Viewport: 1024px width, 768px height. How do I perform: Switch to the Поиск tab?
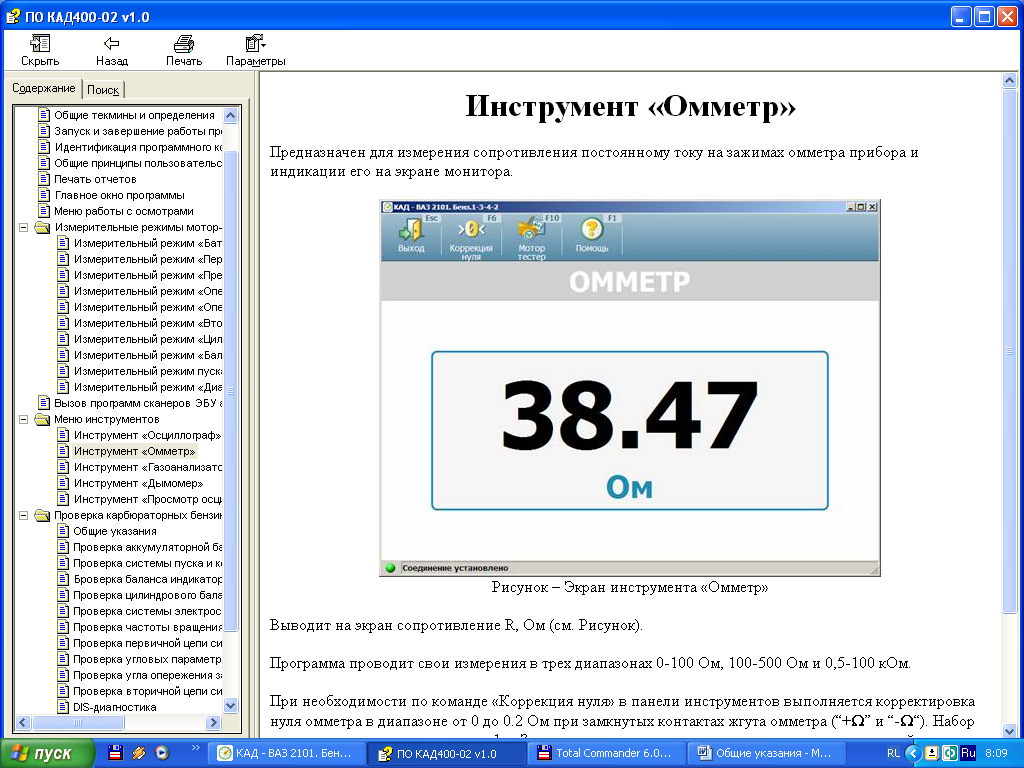click(103, 90)
